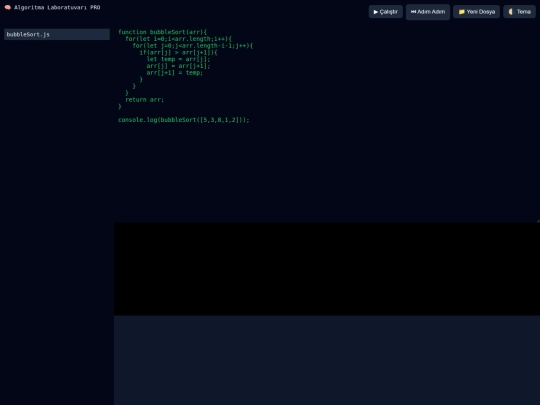Click the 'function bubbleSort(arr){' code line
Image resolution: width=540 pixels, height=405 pixels.
[162, 32]
